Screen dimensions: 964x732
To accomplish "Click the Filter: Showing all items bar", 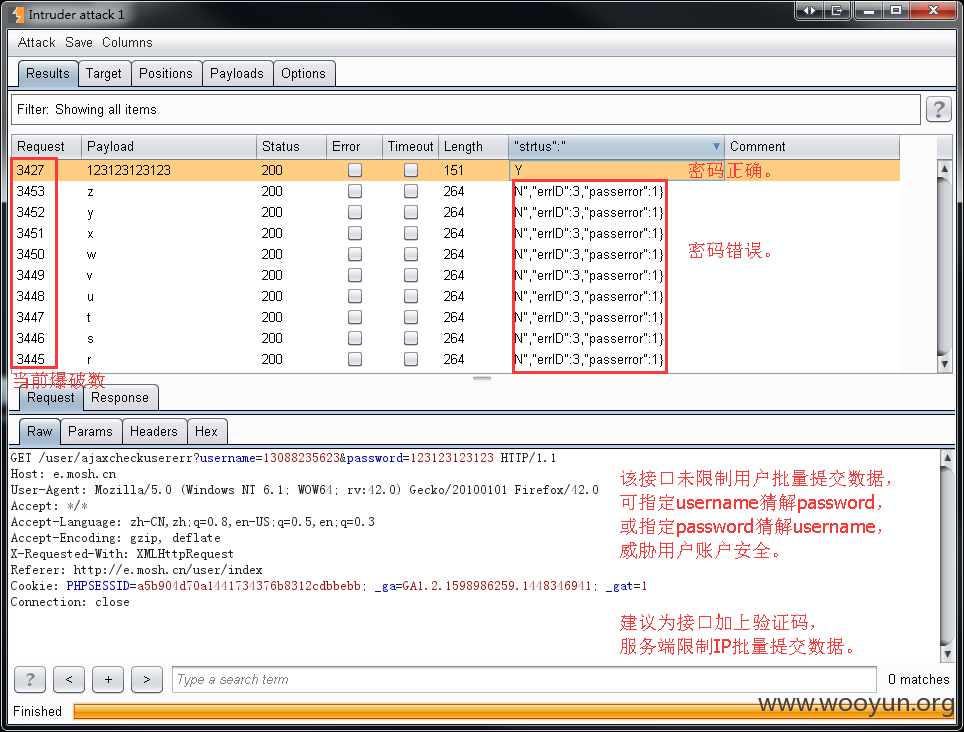I will click(x=465, y=109).
